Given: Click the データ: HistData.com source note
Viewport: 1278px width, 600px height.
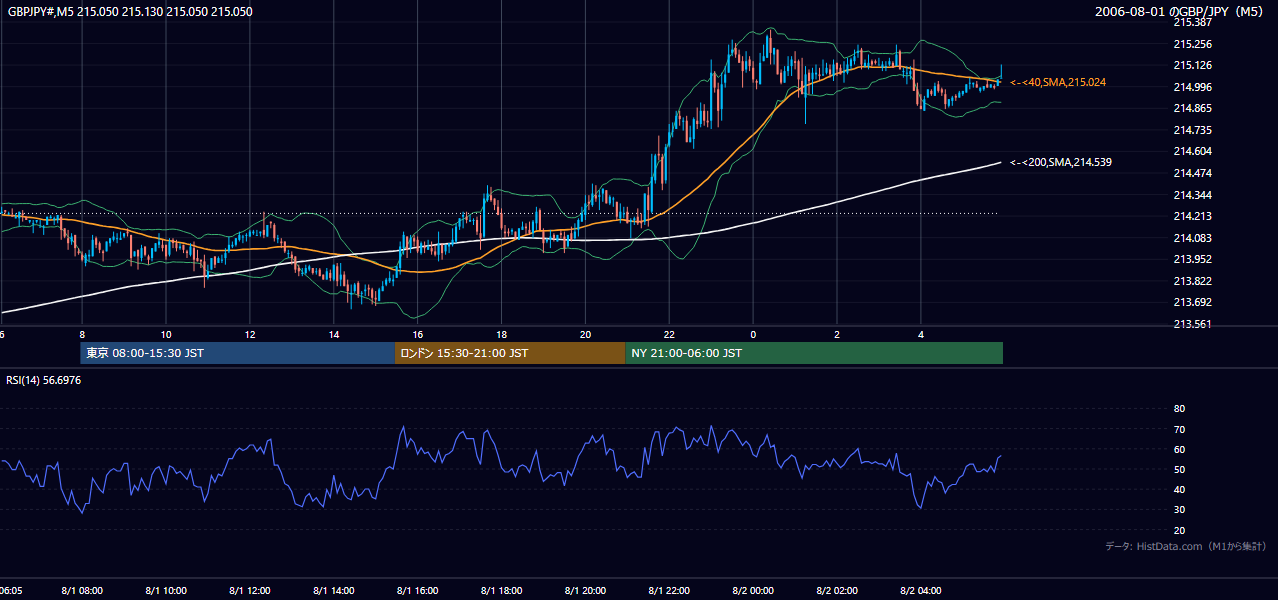Looking at the screenshot, I should click(x=1186, y=546).
